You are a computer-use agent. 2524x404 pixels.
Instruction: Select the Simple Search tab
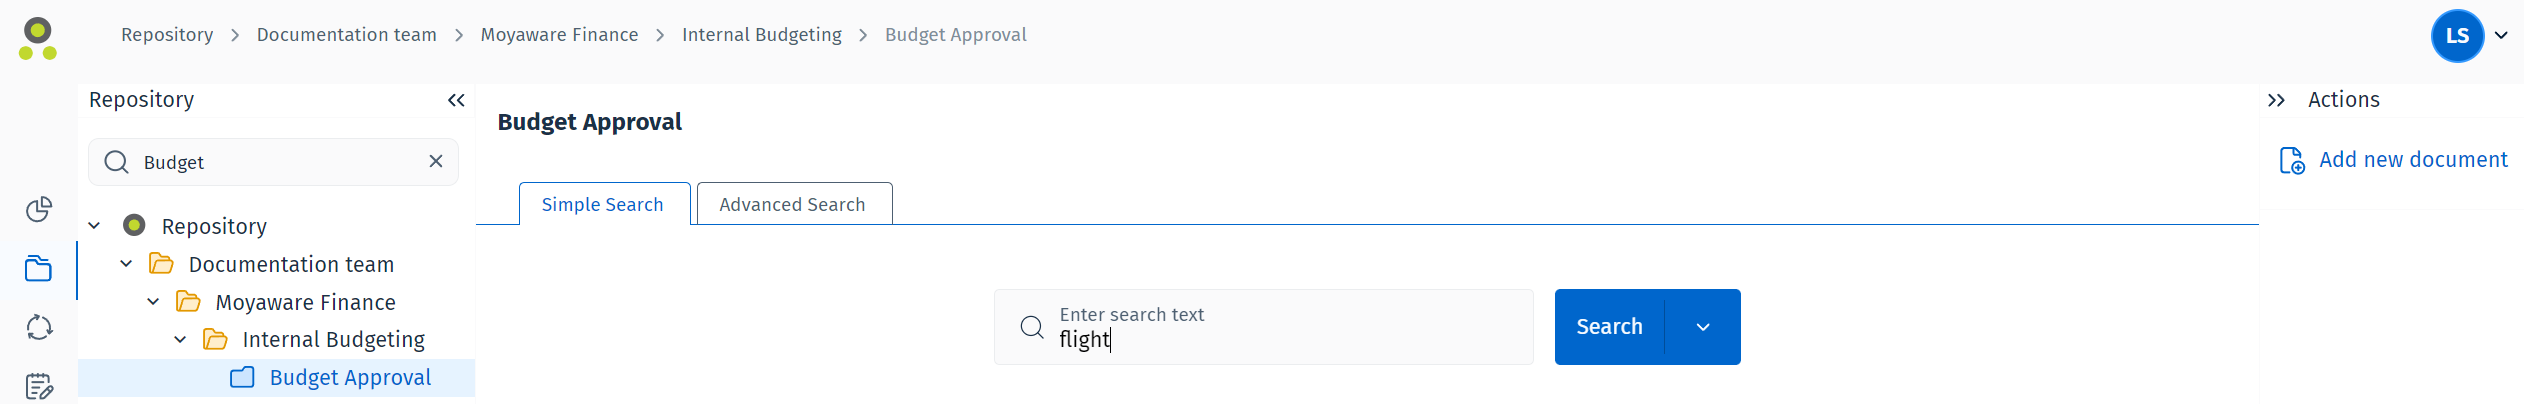pos(603,204)
